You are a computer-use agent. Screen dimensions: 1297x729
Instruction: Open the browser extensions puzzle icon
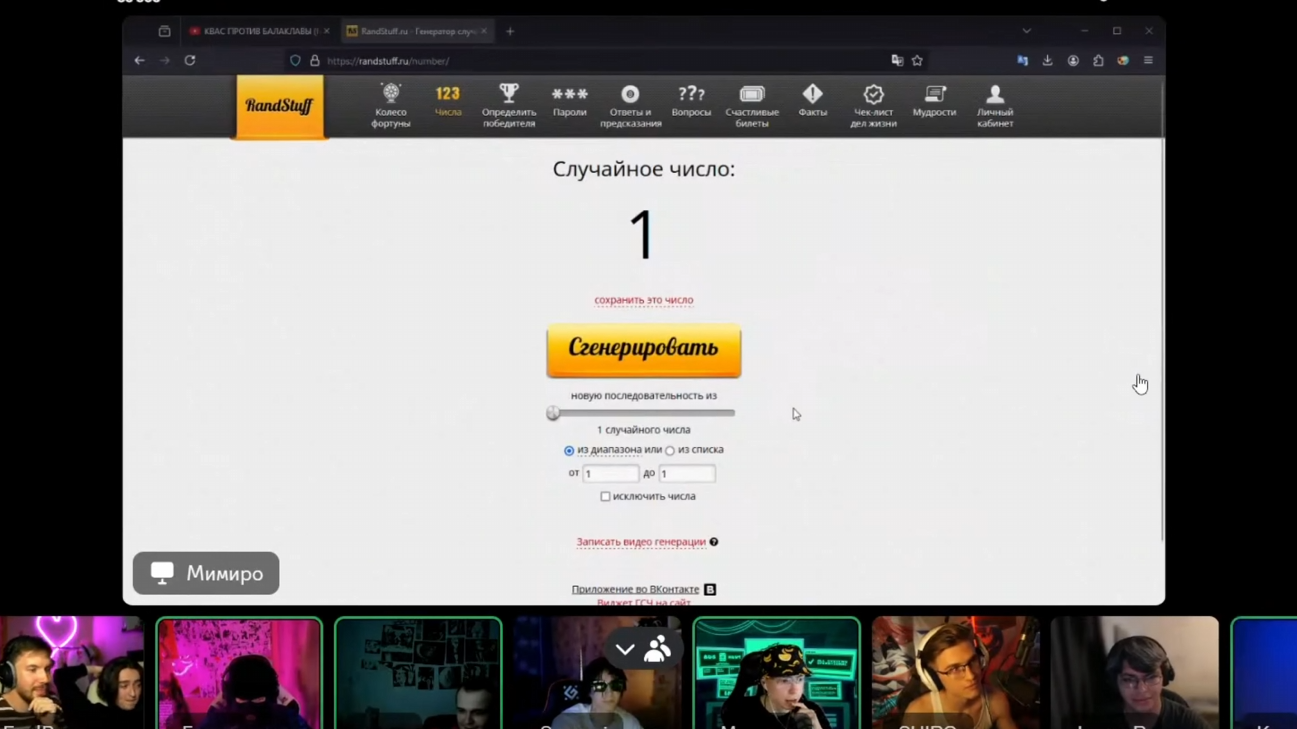coord(1098,61)
